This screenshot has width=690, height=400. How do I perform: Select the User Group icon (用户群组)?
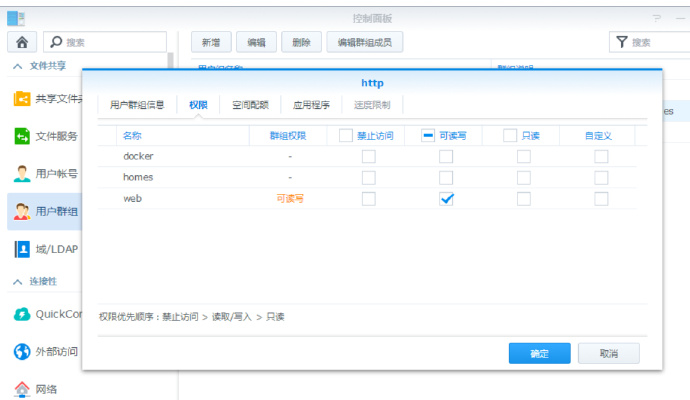22,212
